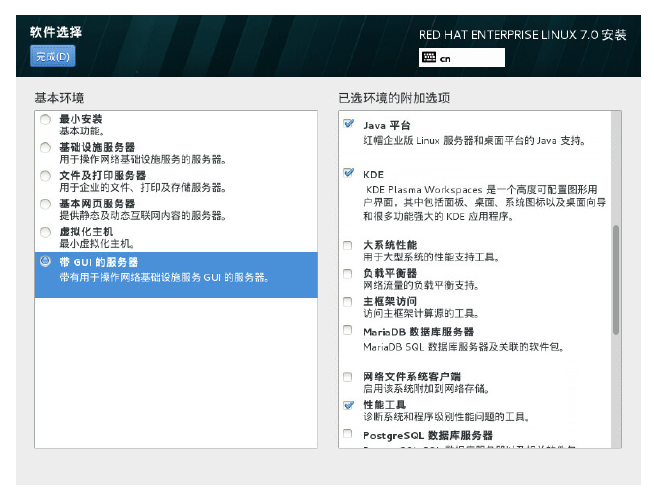
Task: Enable the MariaDB 数据库服务器 checkbox
Action: pos(347,330)
